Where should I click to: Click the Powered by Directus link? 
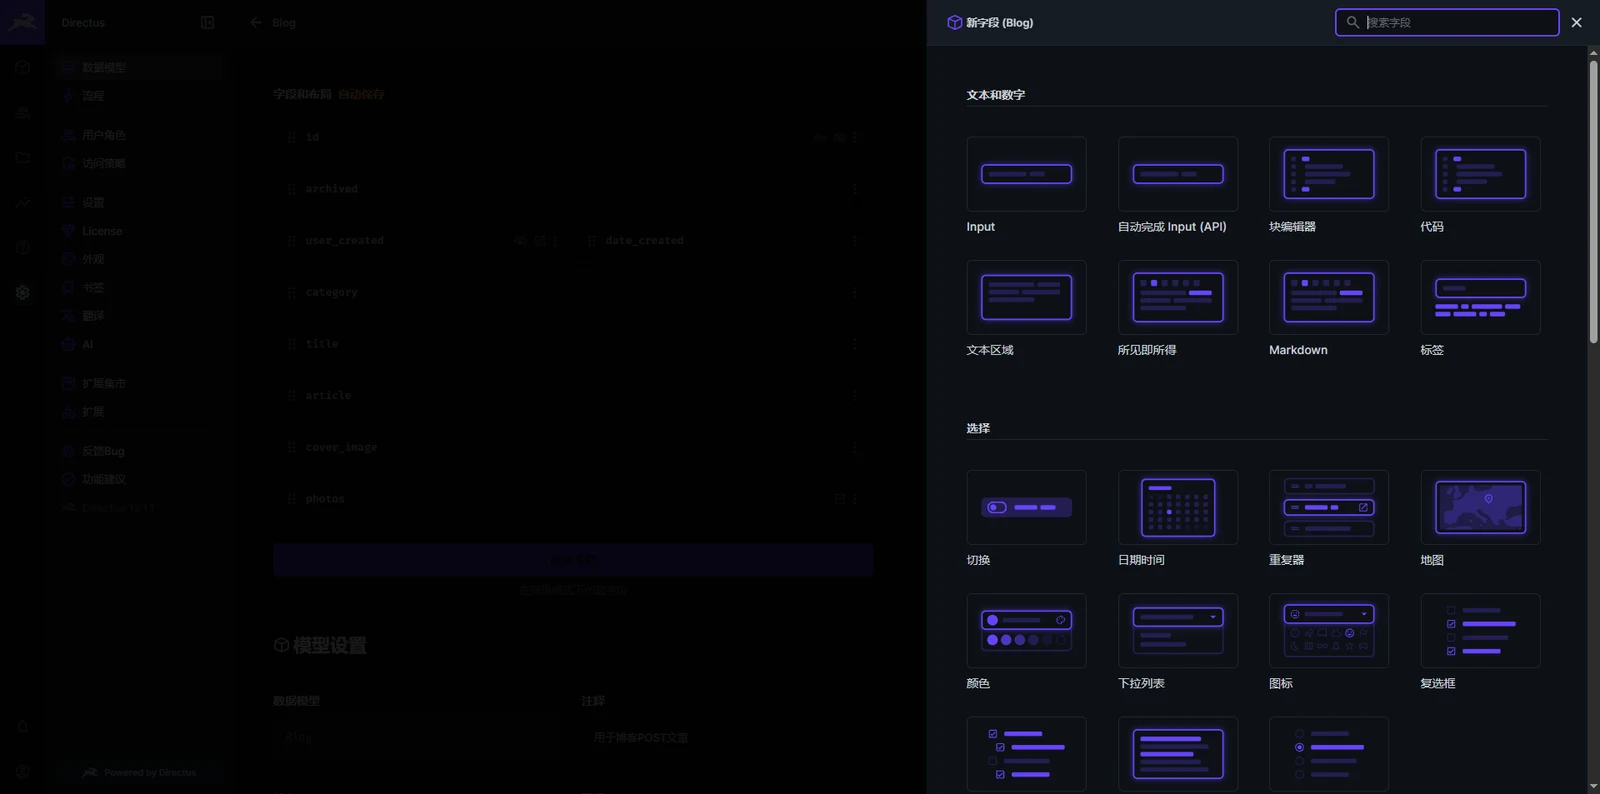pyautogui.click(x=140, y=772)
